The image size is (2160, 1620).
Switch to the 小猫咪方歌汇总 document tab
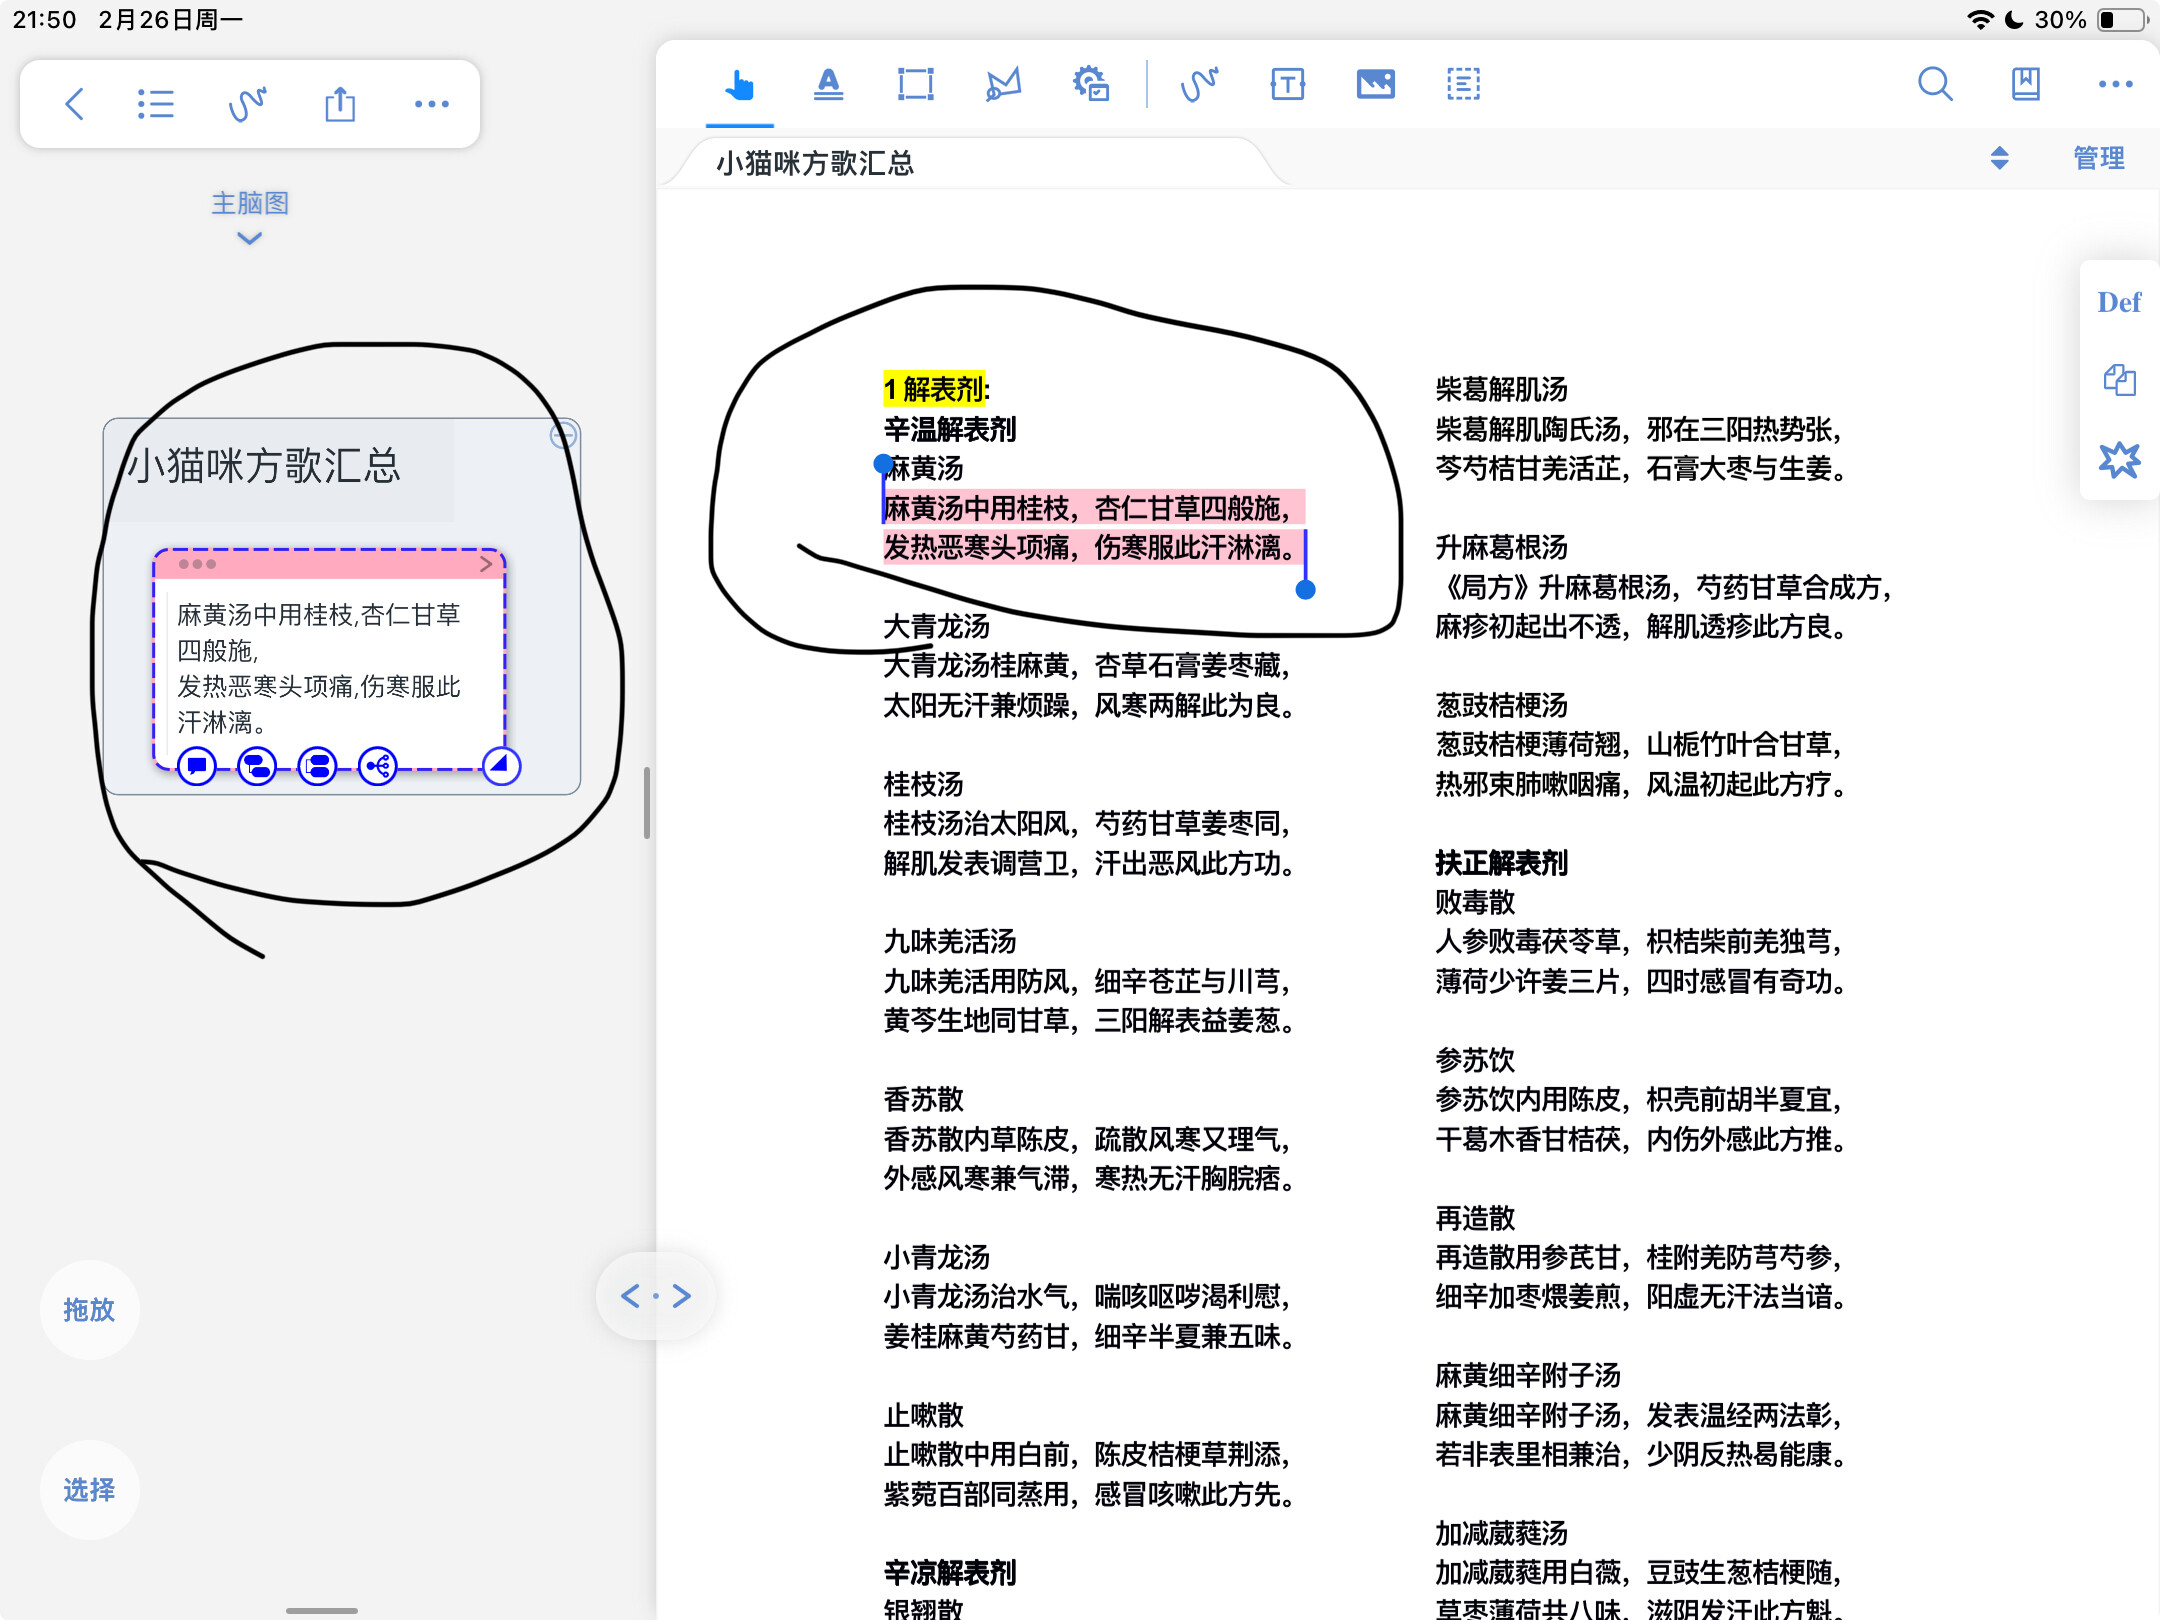814,163
